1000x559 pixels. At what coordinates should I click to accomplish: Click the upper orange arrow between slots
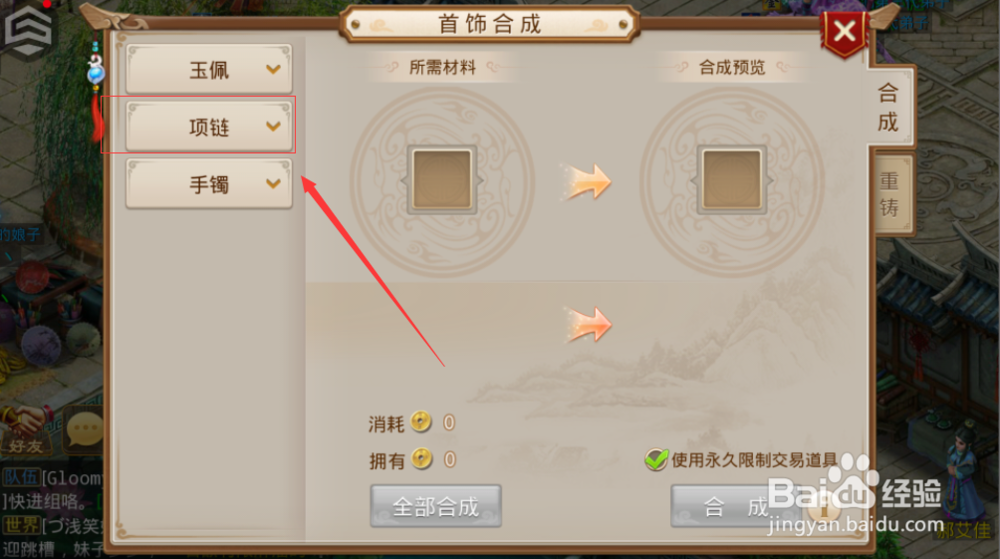586,182
